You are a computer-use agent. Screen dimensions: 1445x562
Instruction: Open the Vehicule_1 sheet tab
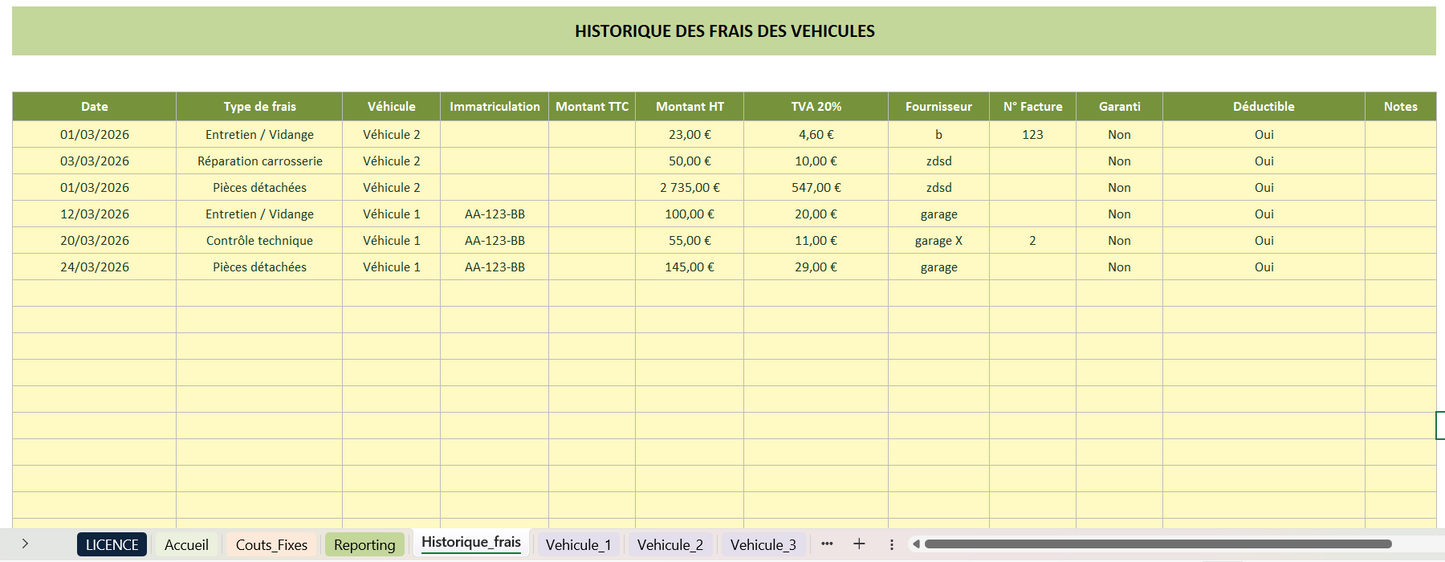pos(579,544)
